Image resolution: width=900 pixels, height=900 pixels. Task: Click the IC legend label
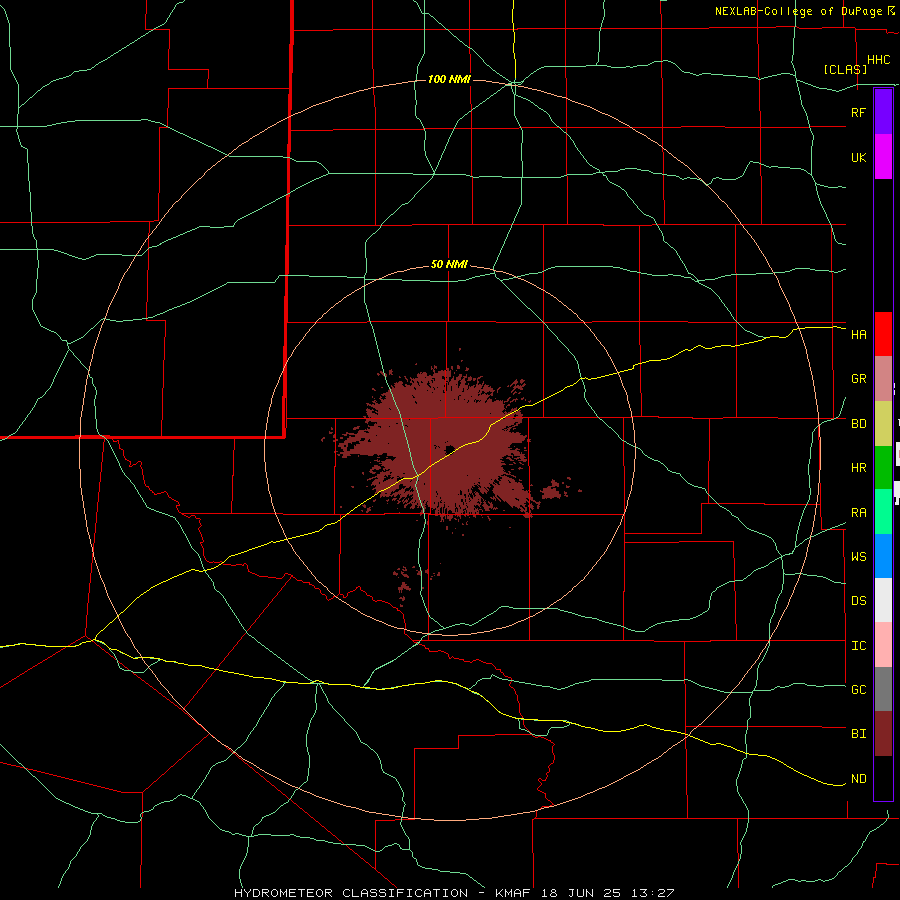(x=858, y=646)
